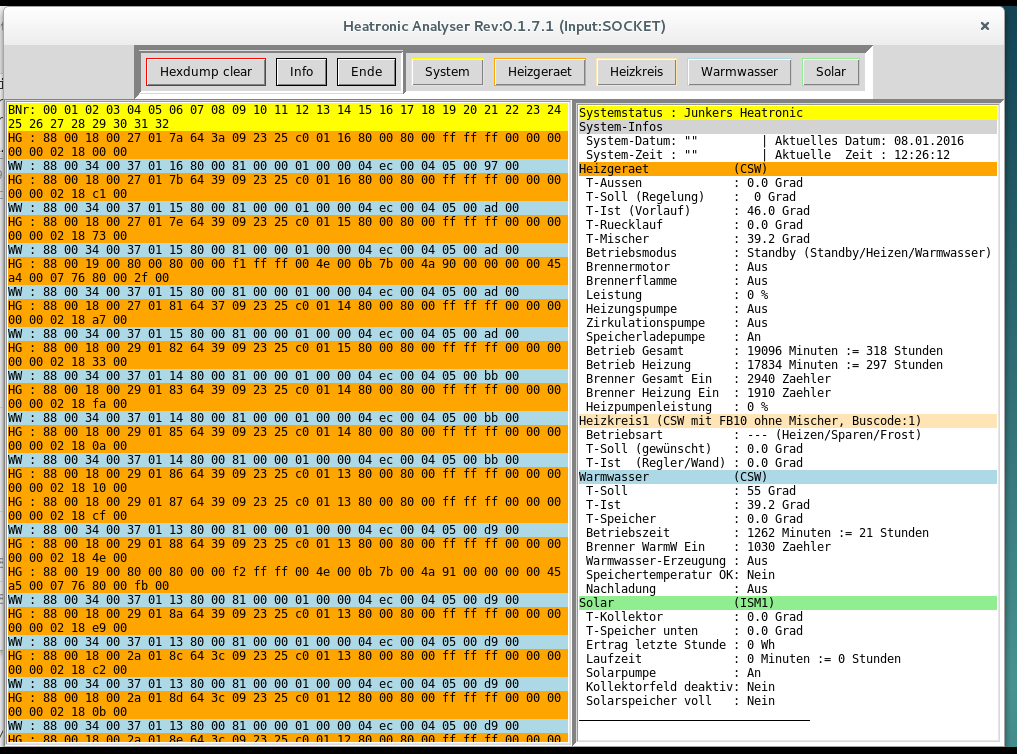
Task: Click the Zirkulationspumpe Aus line
Action: (676, 323)
